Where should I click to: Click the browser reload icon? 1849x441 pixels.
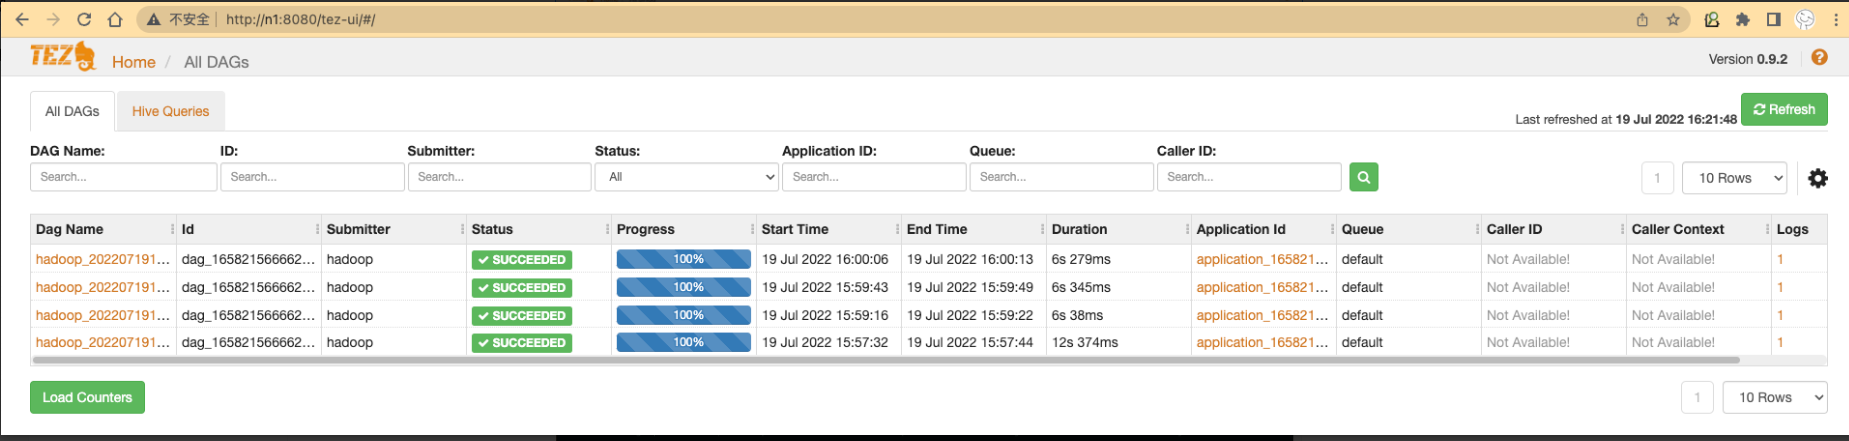point(84,19)
